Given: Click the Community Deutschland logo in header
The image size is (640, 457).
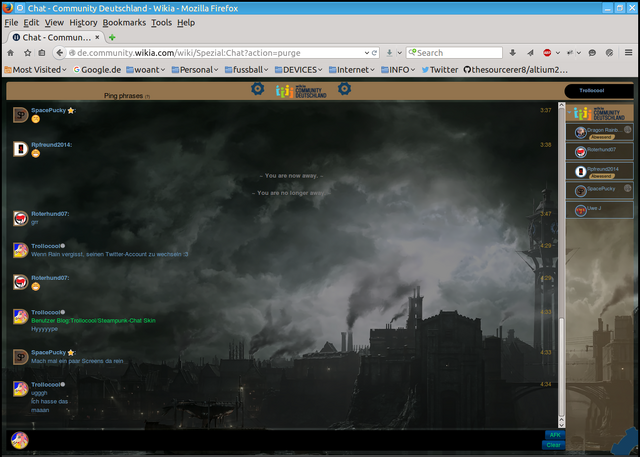Looking at the screenshot, I should pos(301,91).
